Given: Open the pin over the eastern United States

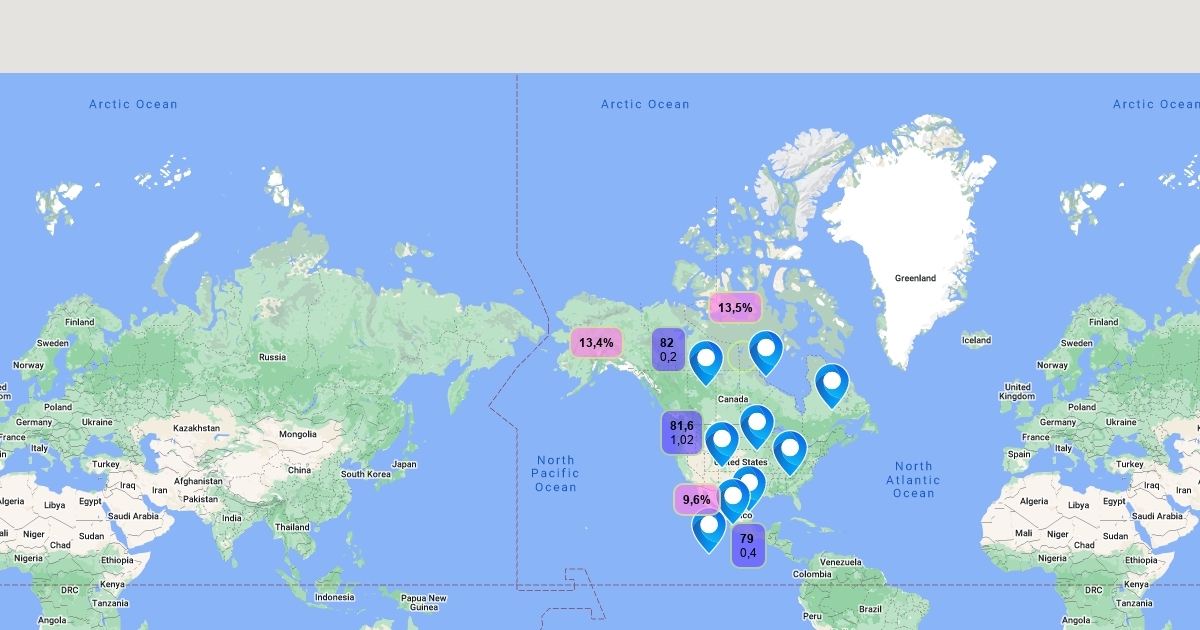Looking at the screenshot, I should pyautogui.click(x=789, y=450).
